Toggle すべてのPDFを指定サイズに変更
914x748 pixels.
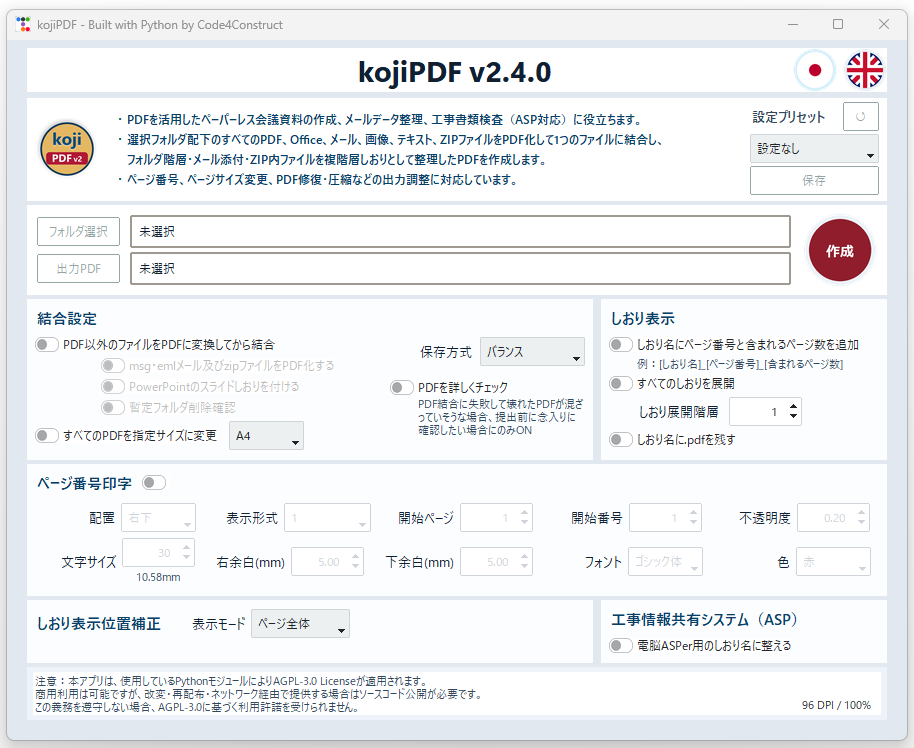47,436
